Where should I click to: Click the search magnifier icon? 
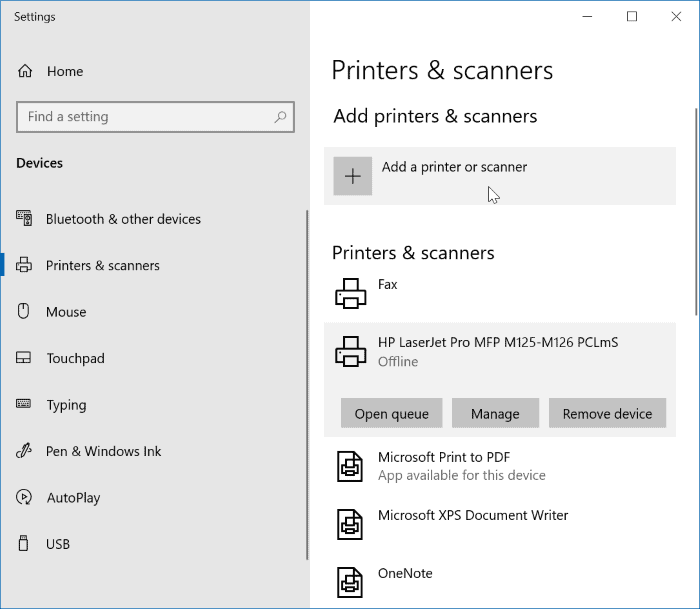(280, 117)
